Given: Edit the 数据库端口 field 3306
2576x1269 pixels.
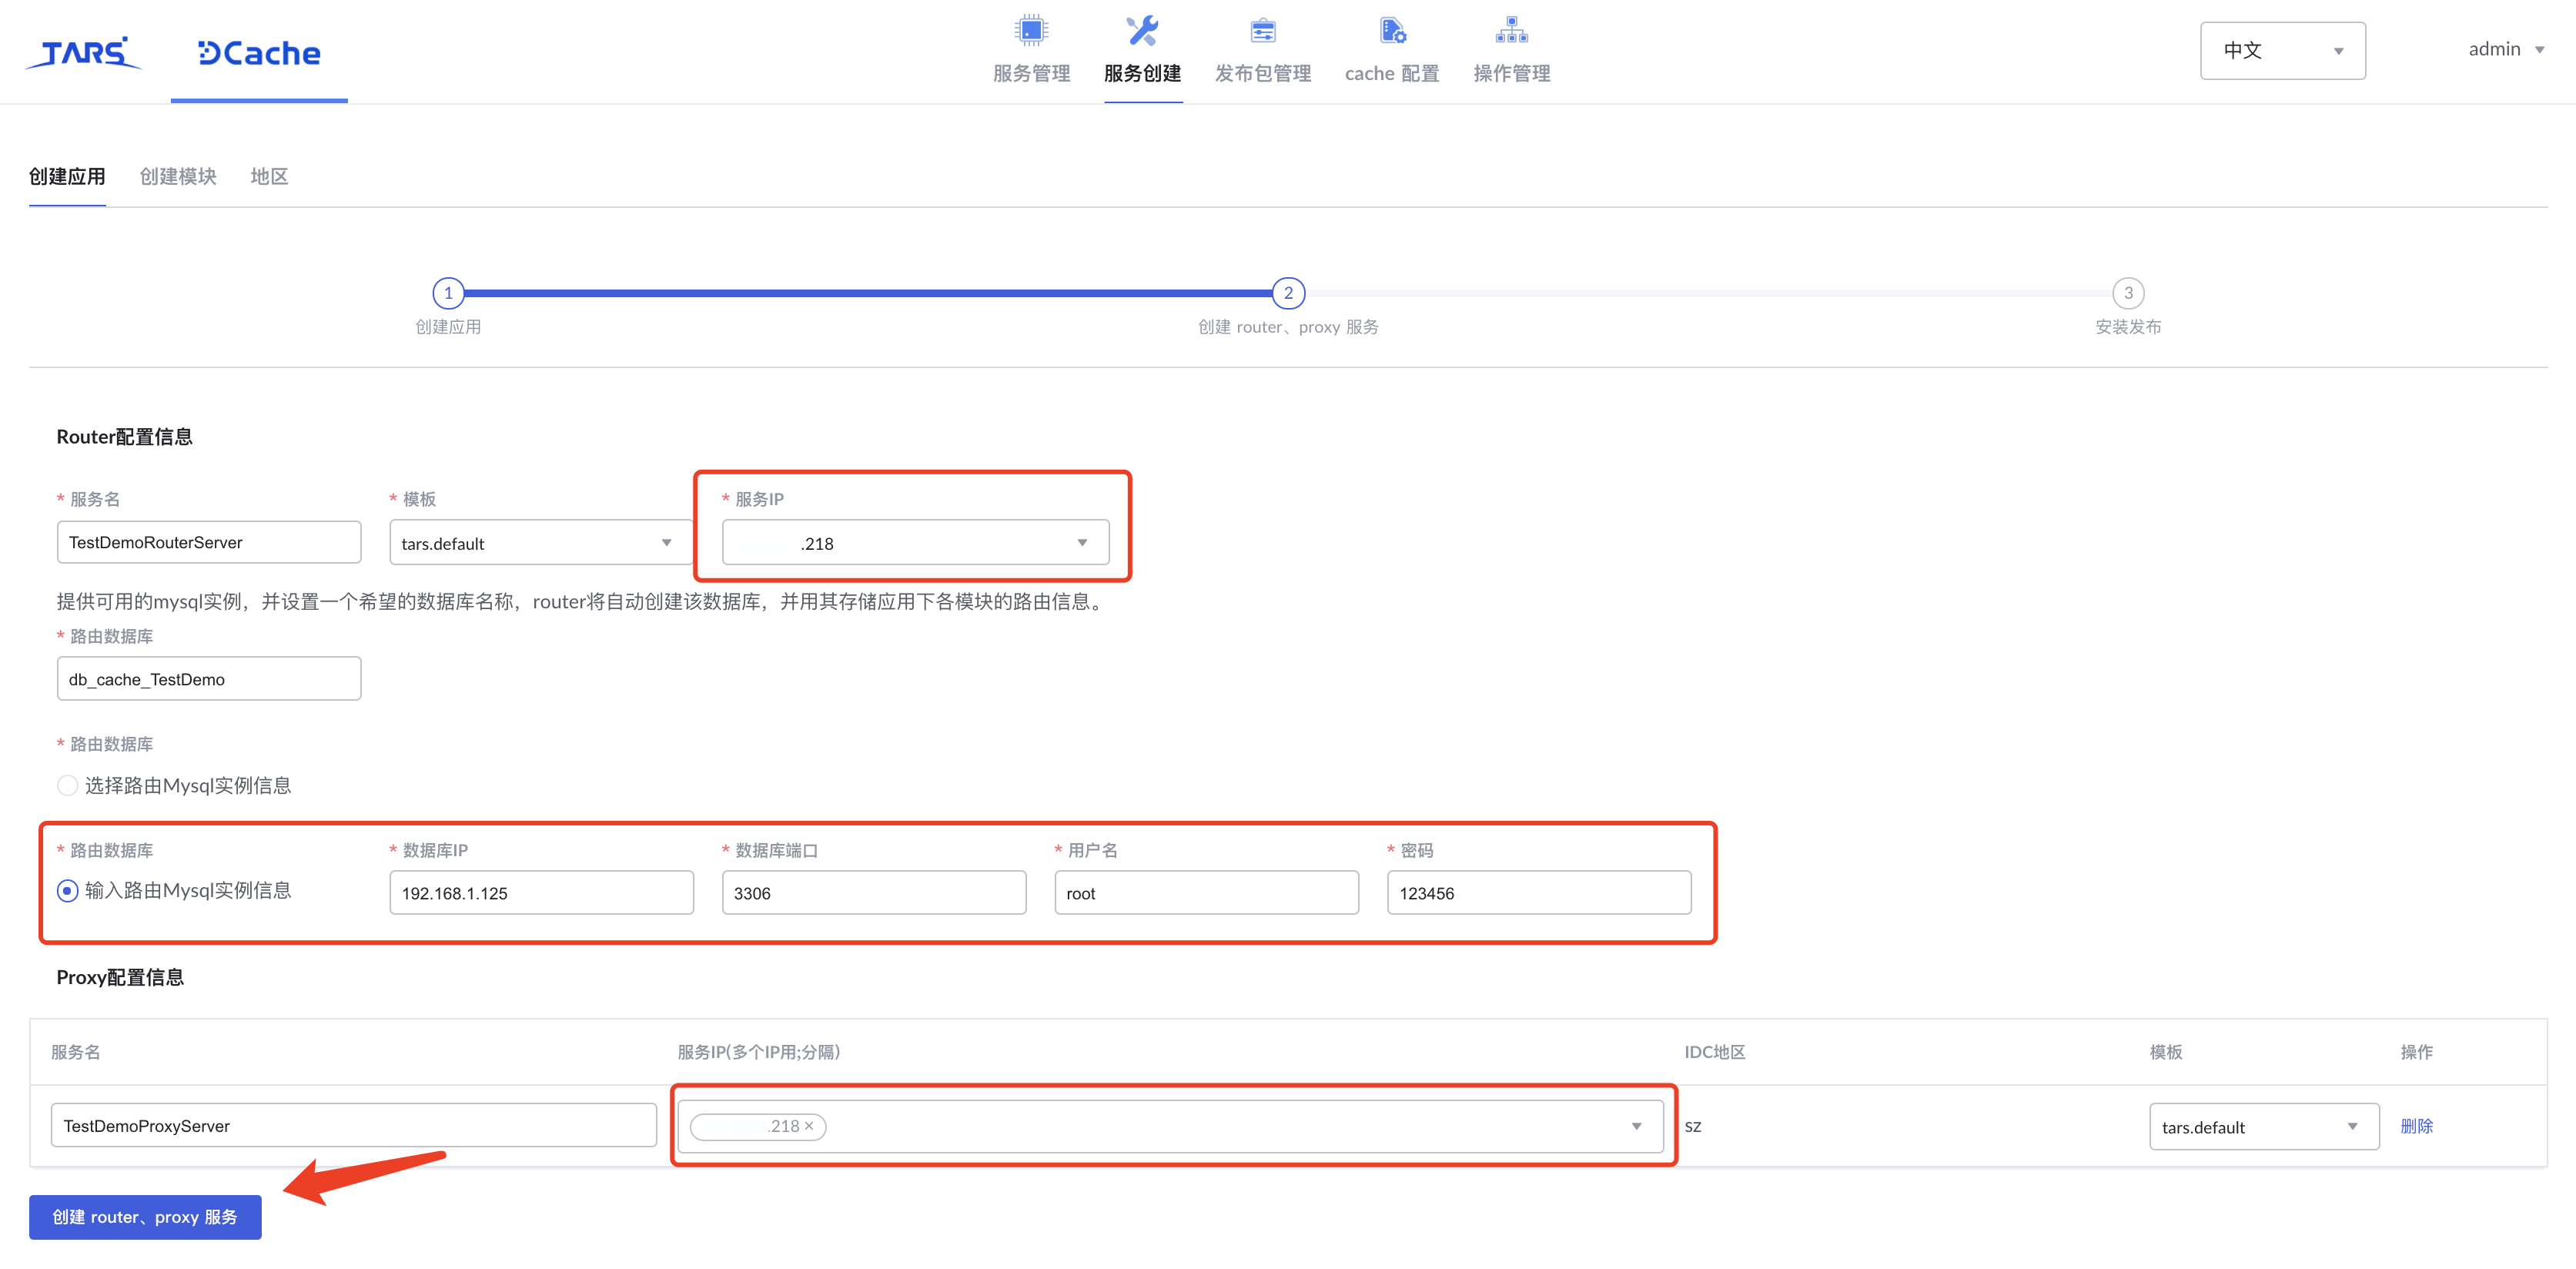Looking at the screenshot, I should point(874,893).
